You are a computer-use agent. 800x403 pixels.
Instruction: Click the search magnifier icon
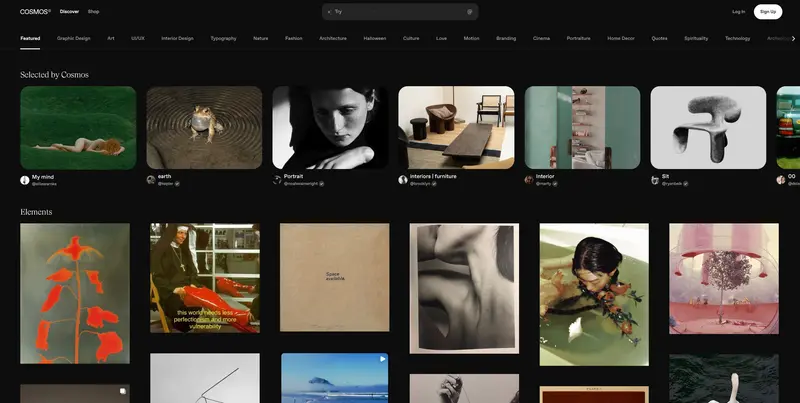point(329,12)
